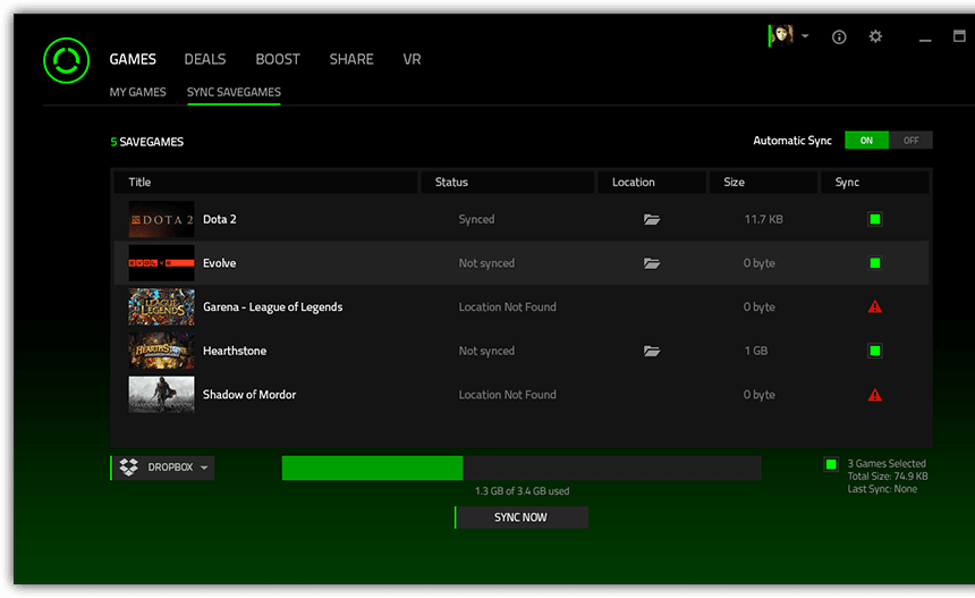The width and height of the screenshot is (975, 598).
Task: Open the BOOST section
Action: click(x=277, y=59)
